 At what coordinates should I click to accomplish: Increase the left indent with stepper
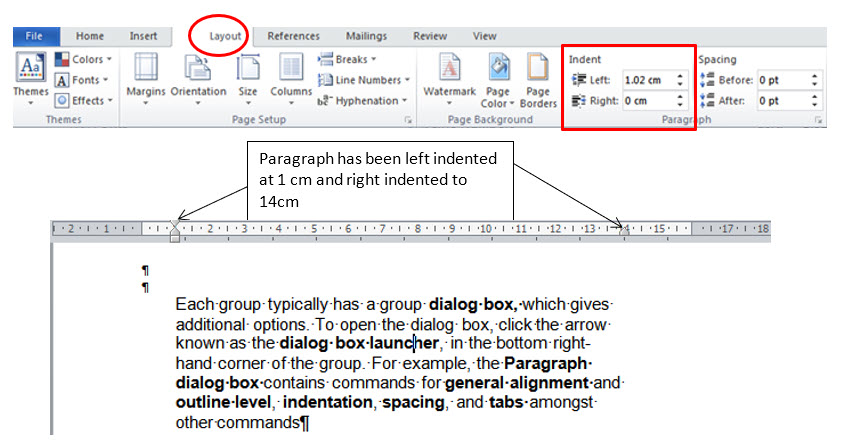[x=680, y=76]
